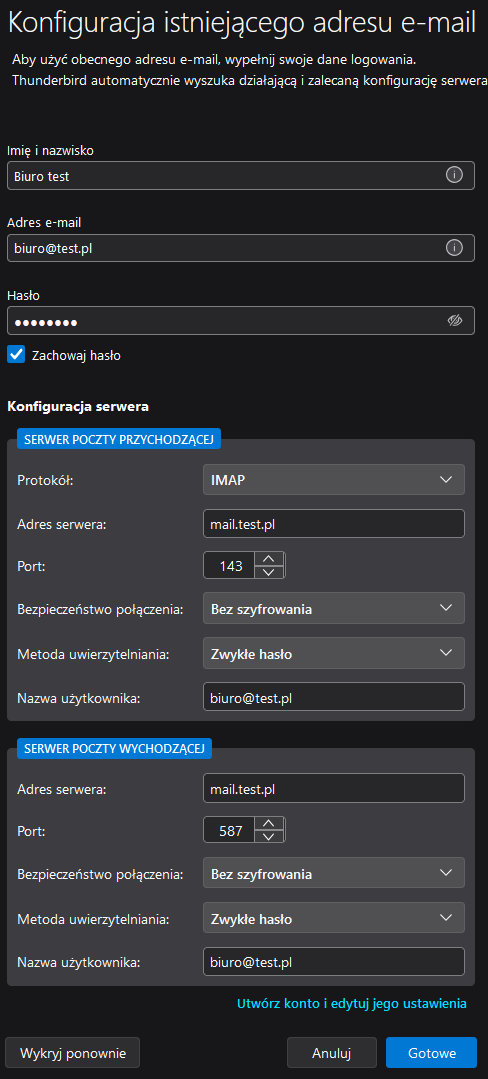
Task: Open incoming Bezpieczeństwo połączenia dropdown
Action: coord(334,608)
